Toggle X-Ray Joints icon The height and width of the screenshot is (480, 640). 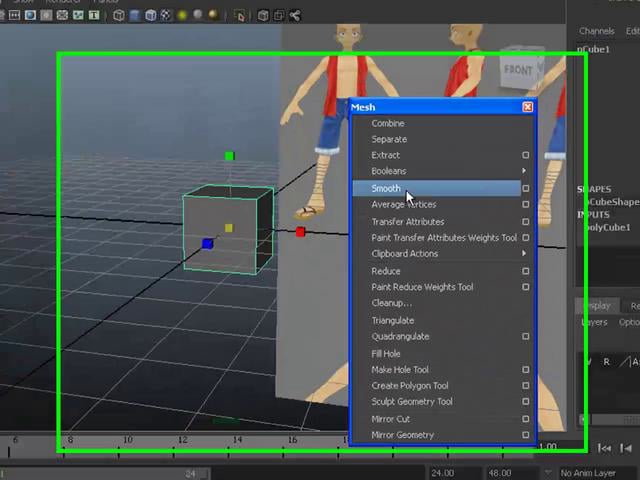[295, 16]
